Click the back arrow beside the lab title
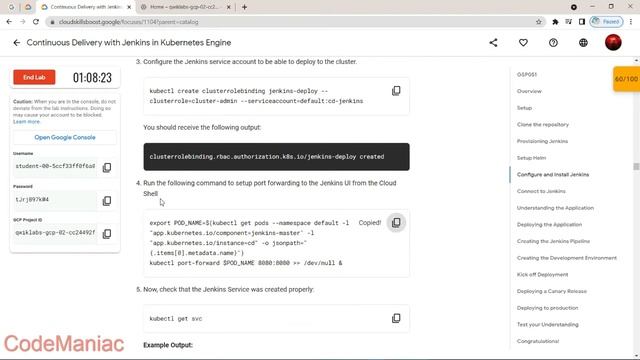This screenshot has height=360, width=640. pos(16,42)
